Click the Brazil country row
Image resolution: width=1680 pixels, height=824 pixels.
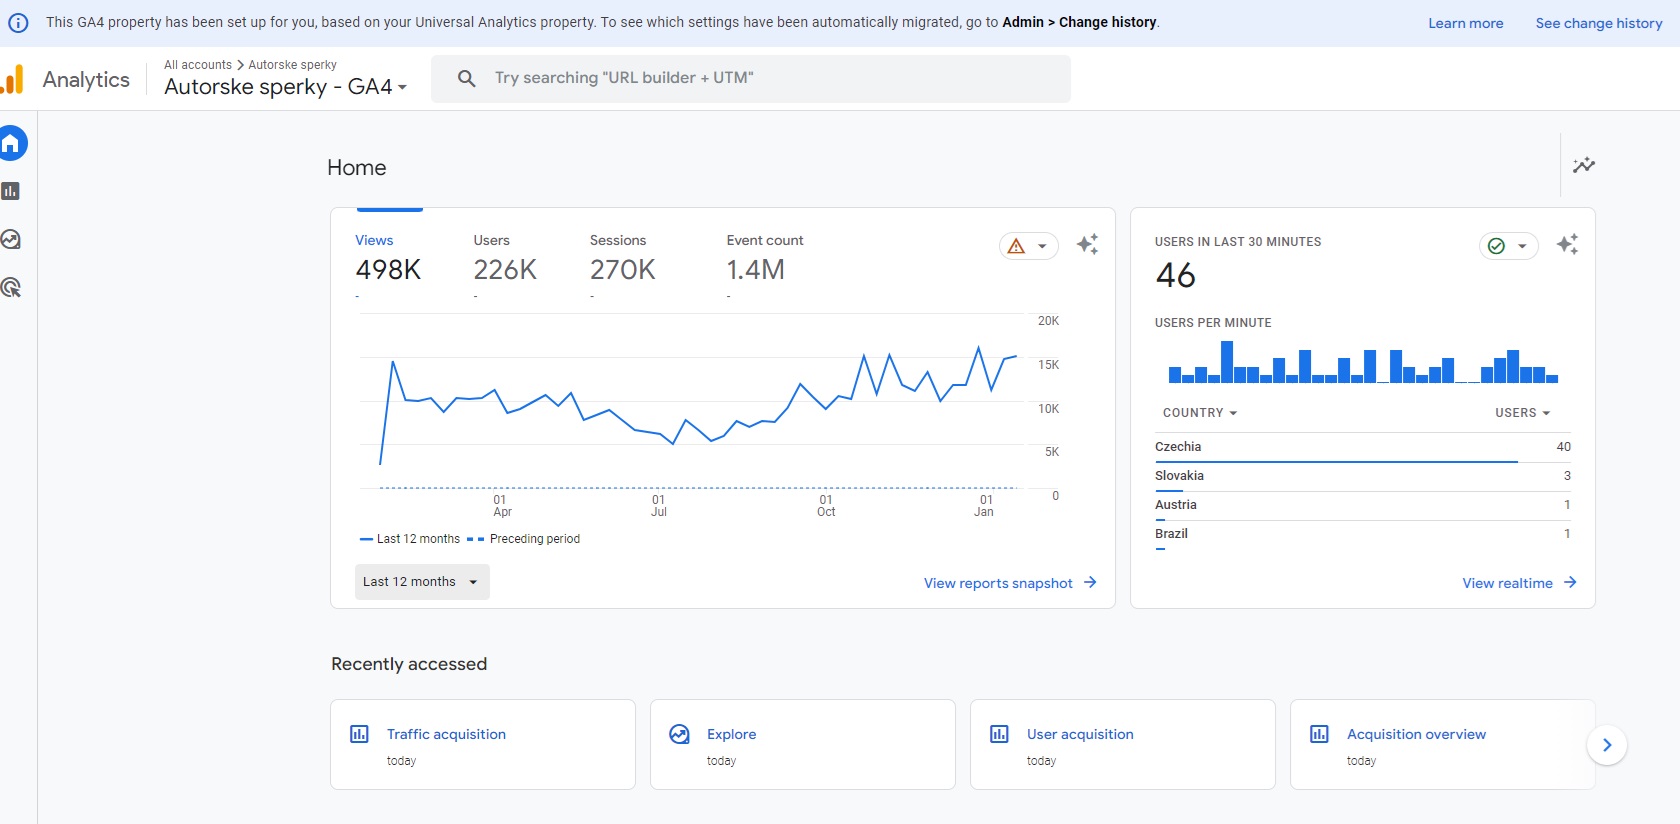(x=1363, y=535)
